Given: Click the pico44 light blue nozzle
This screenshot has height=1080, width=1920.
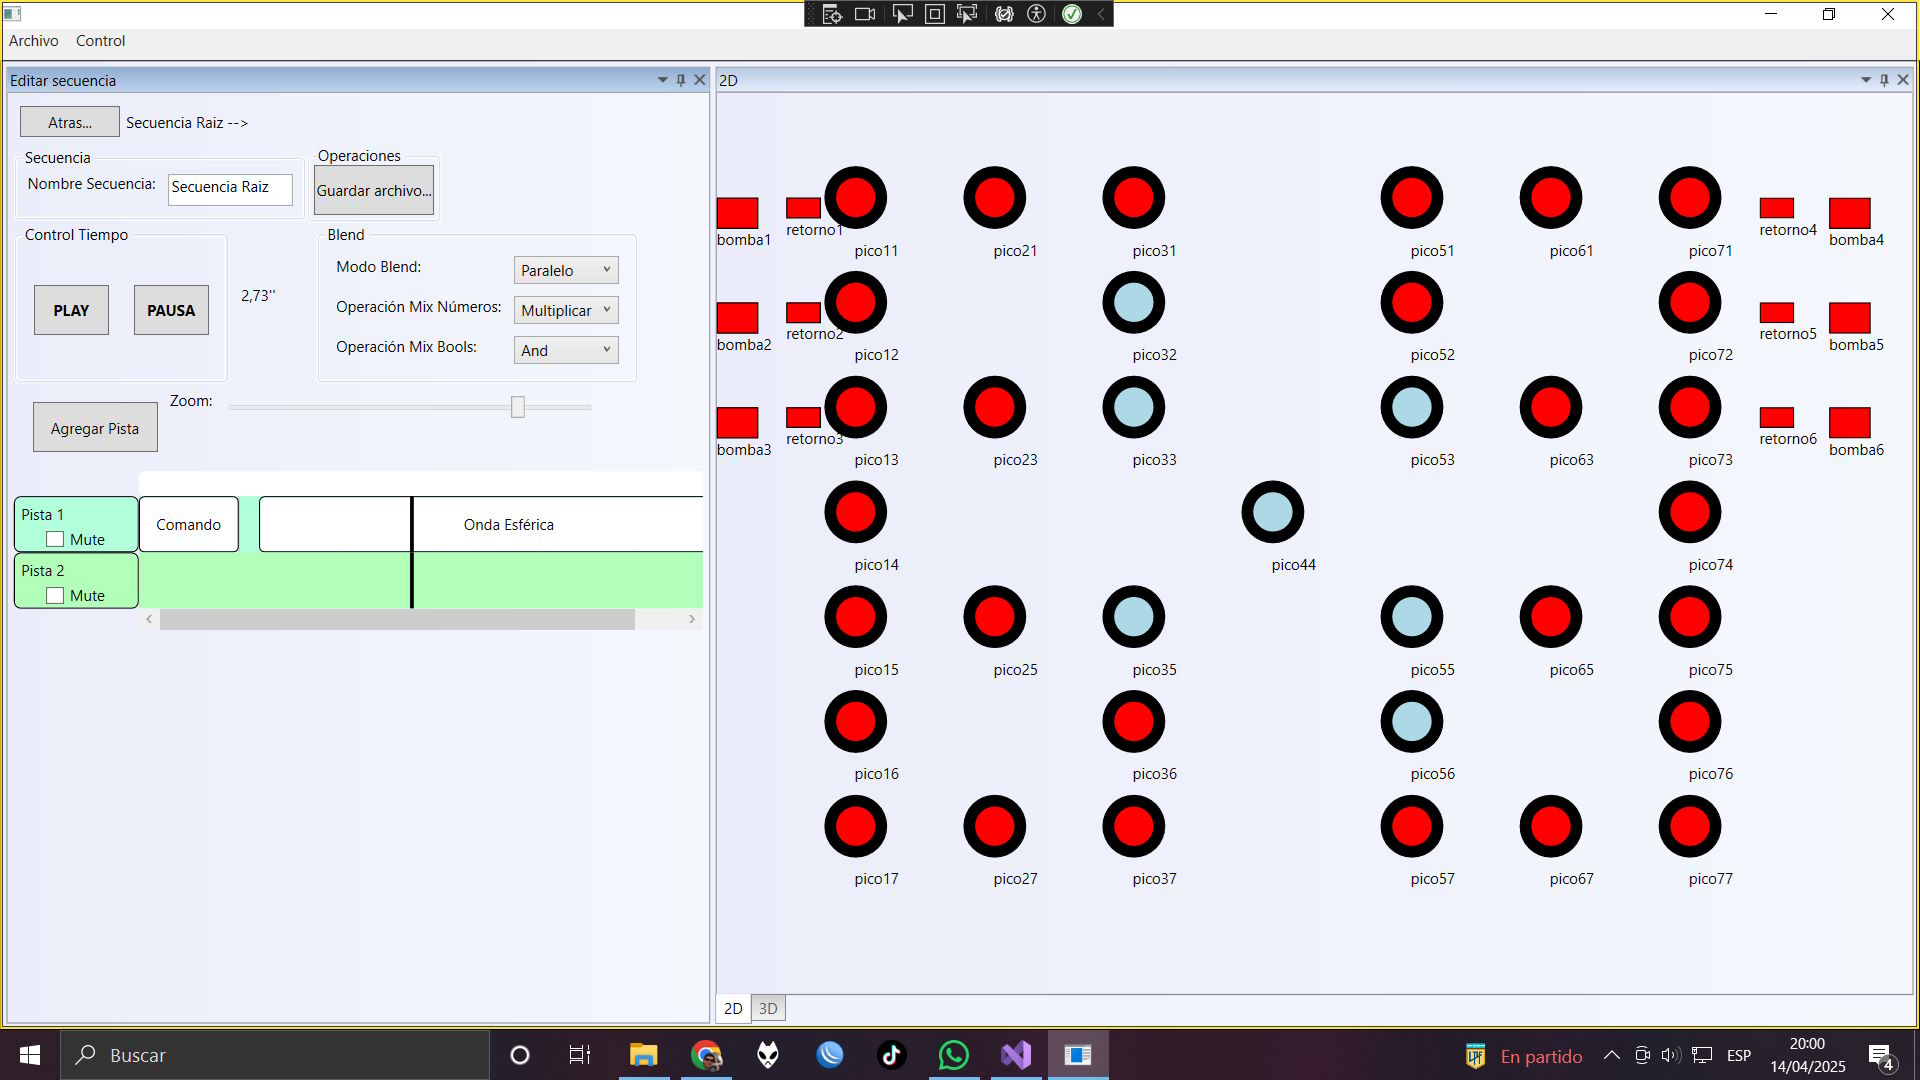Looking at the screenshot, I should click(1272, 512).
